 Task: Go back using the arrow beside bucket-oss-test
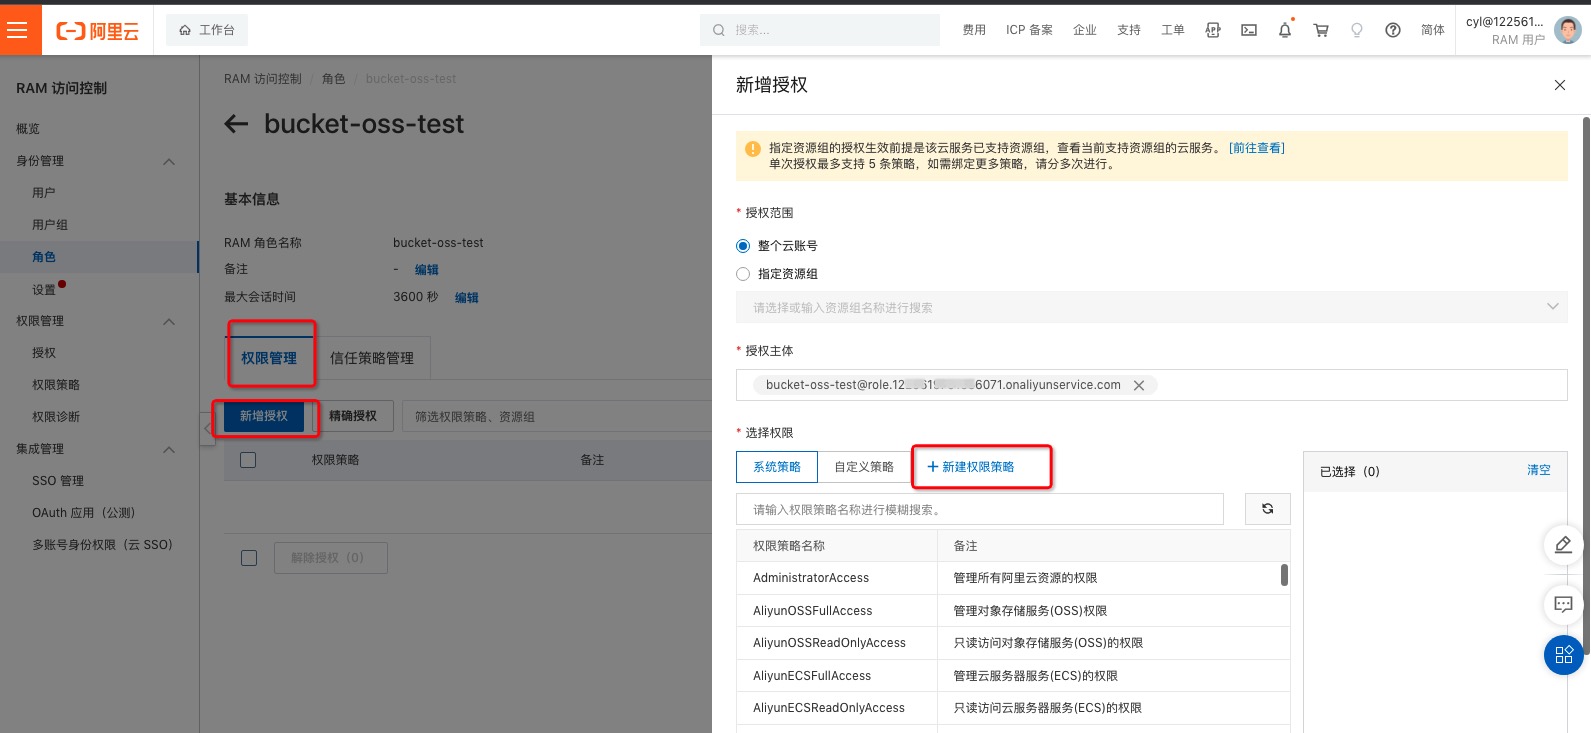236,124
